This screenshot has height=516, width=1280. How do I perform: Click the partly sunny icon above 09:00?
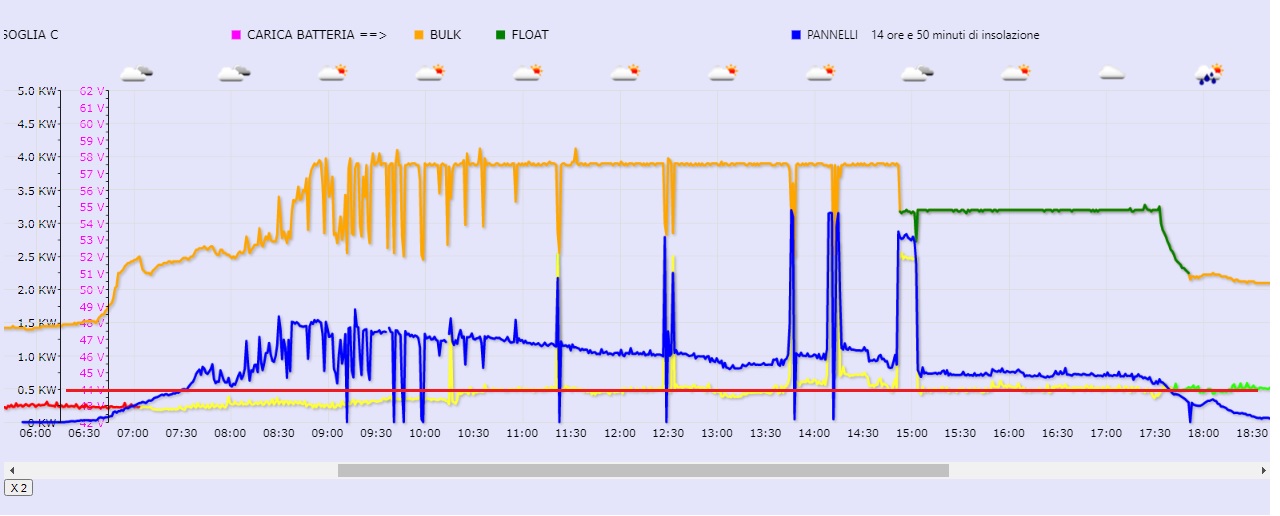[x=332, y=73]
